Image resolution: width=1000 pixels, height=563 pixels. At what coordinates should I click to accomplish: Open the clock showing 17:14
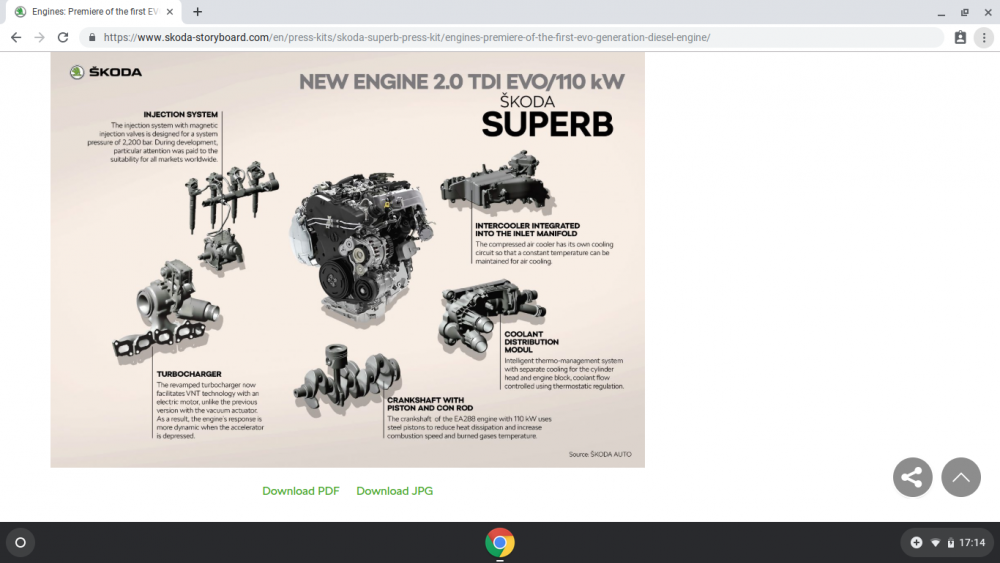[972, 543]
